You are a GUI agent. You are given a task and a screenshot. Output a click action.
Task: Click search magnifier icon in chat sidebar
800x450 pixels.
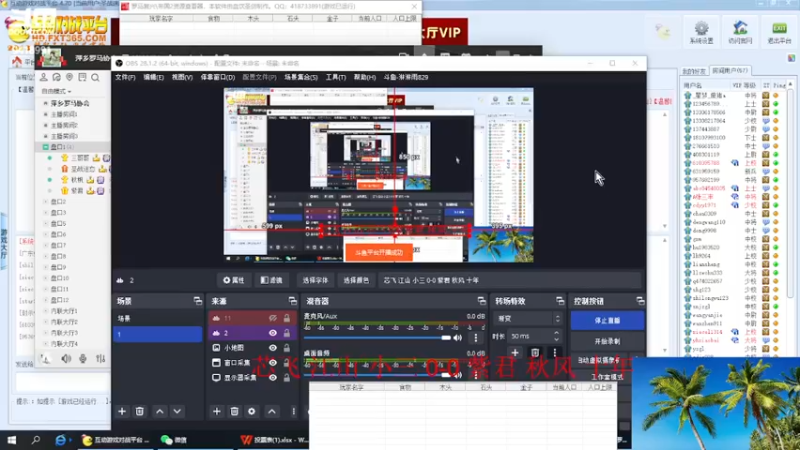95,78
